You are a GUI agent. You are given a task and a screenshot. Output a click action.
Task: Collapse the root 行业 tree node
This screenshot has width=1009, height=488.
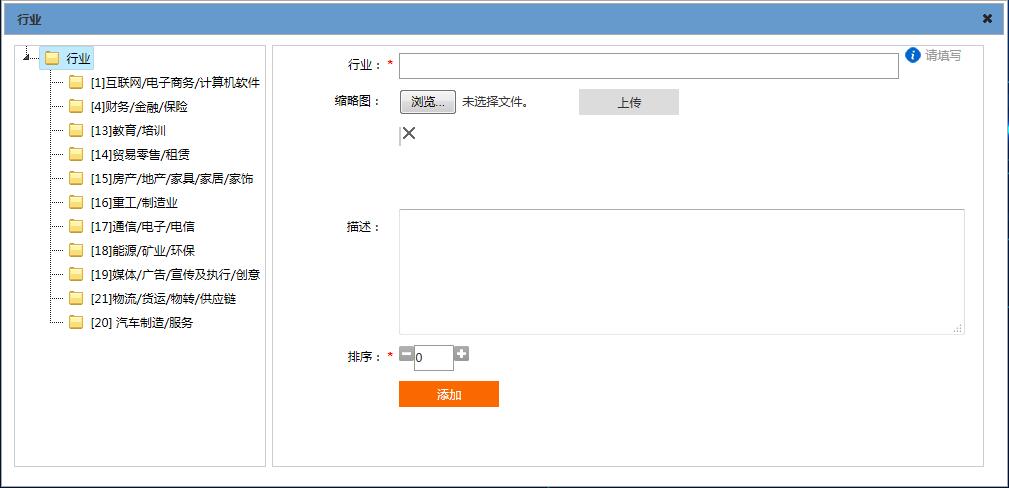coord(26,57)
